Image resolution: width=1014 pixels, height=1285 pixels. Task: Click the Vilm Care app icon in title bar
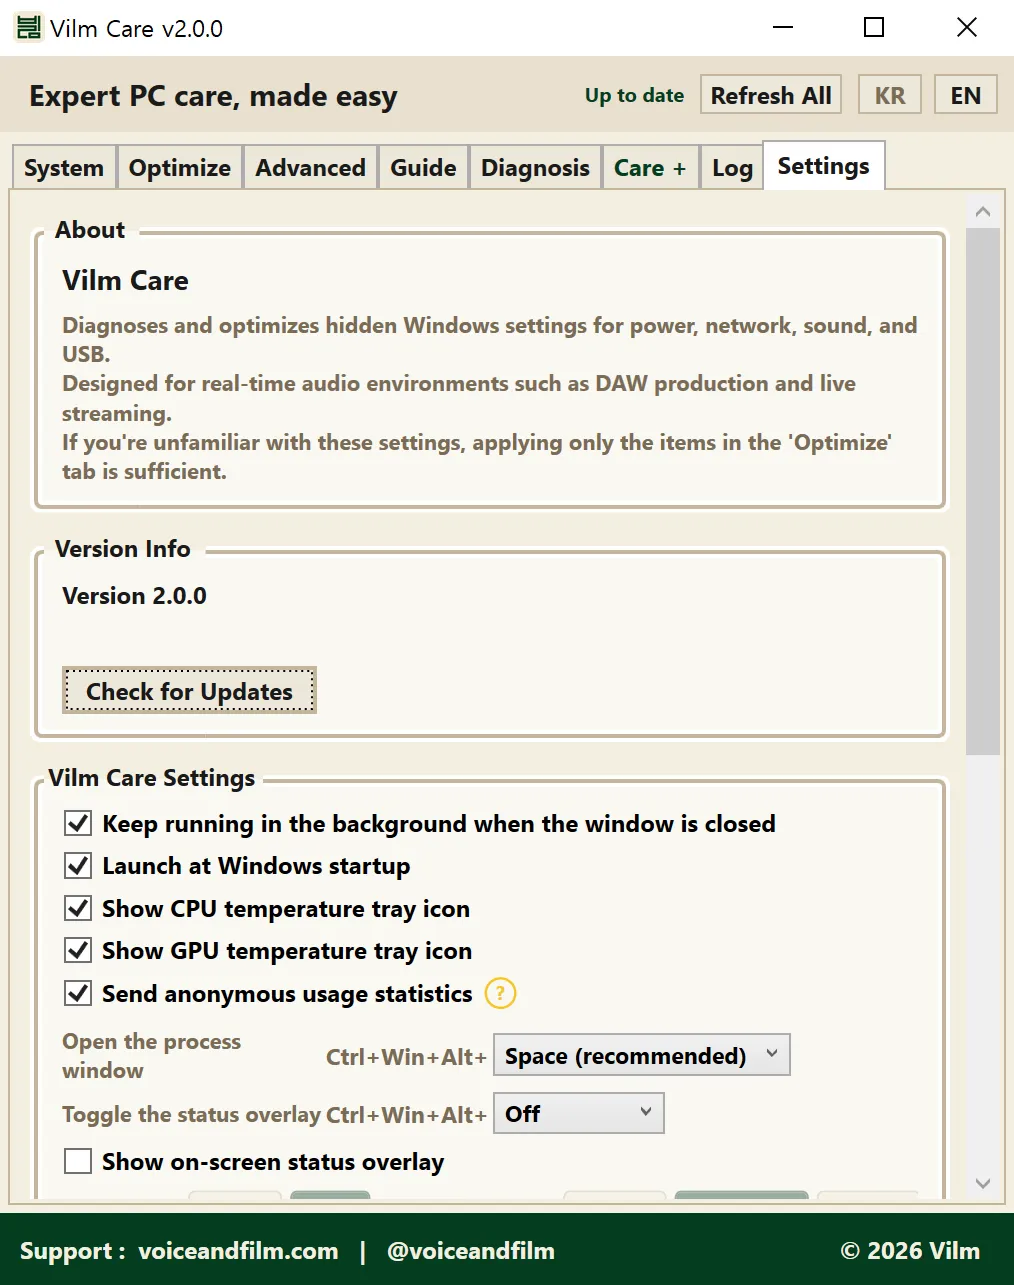click(28, 28)
